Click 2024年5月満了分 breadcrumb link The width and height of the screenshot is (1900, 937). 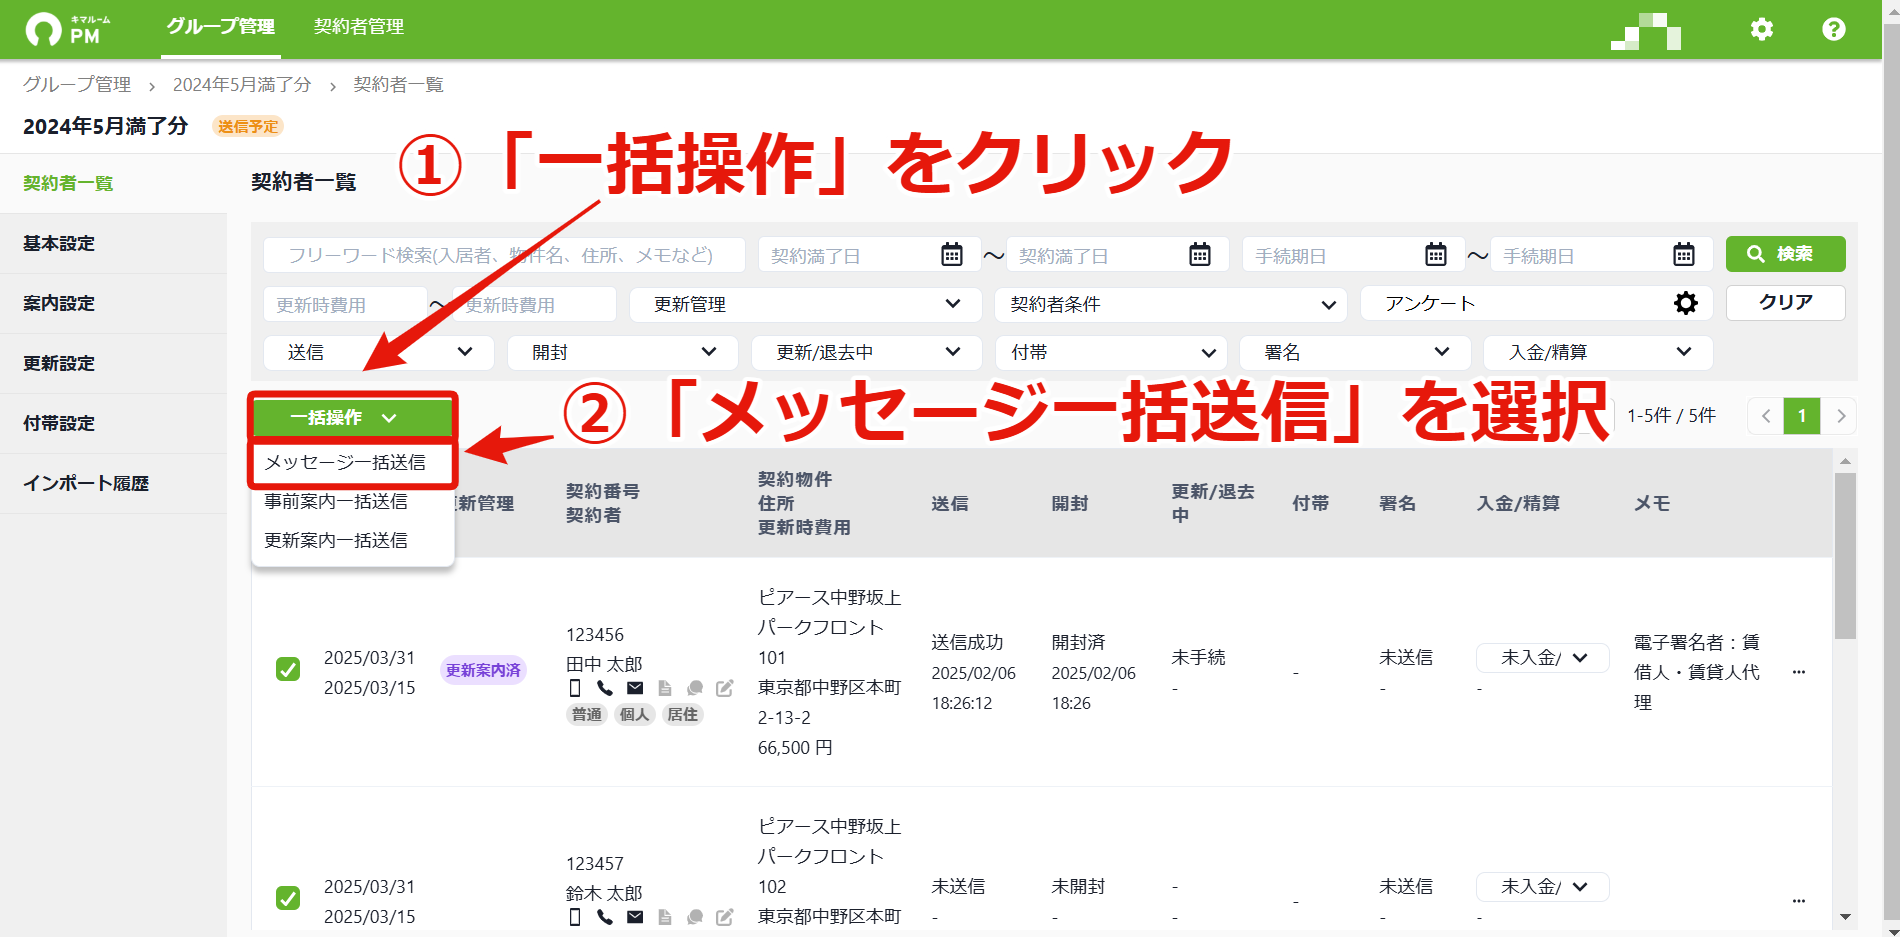(x=242, y=85)
